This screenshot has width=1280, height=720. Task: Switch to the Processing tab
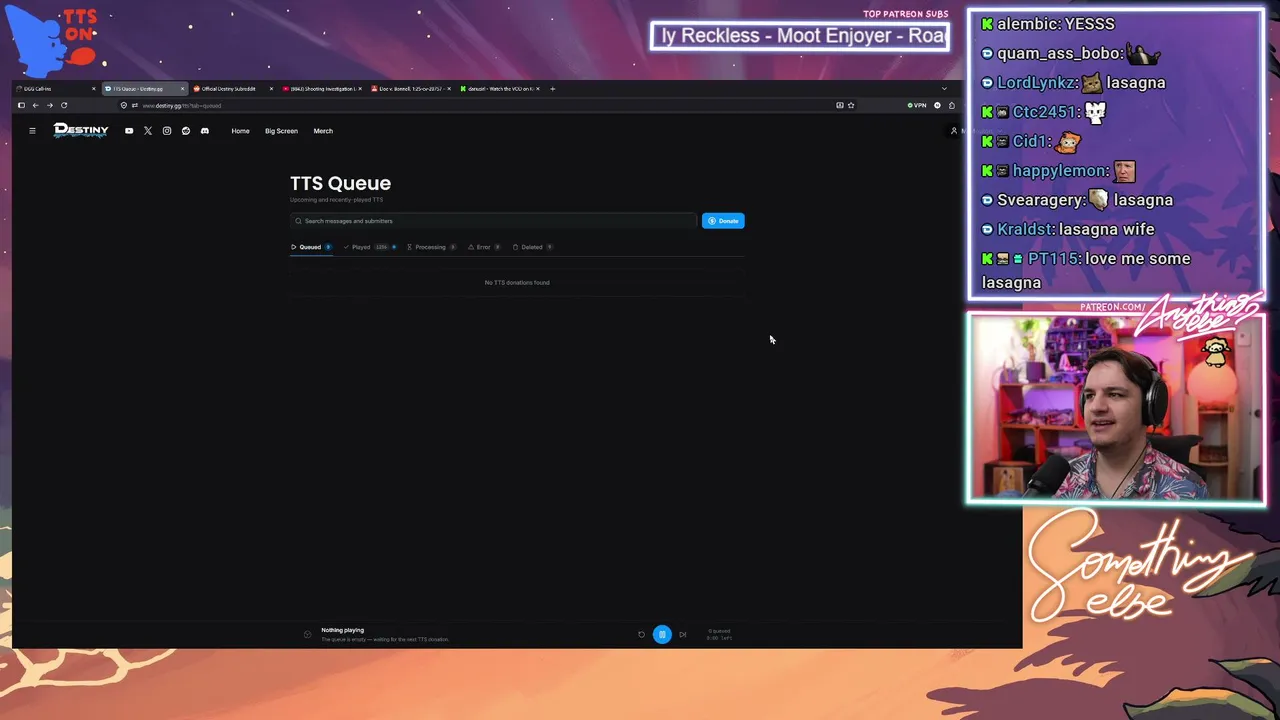(431, 247)
